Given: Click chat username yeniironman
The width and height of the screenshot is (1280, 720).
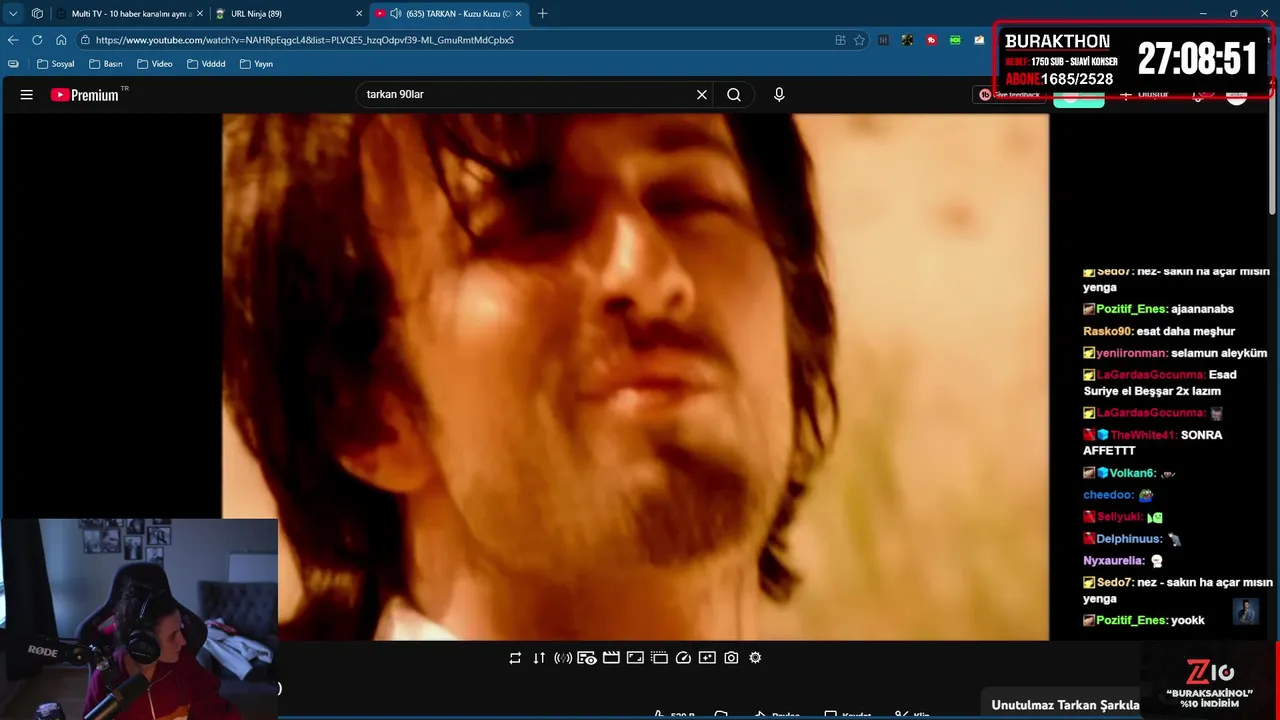Looking at the screenshot, I should [x=1132, y=353].
